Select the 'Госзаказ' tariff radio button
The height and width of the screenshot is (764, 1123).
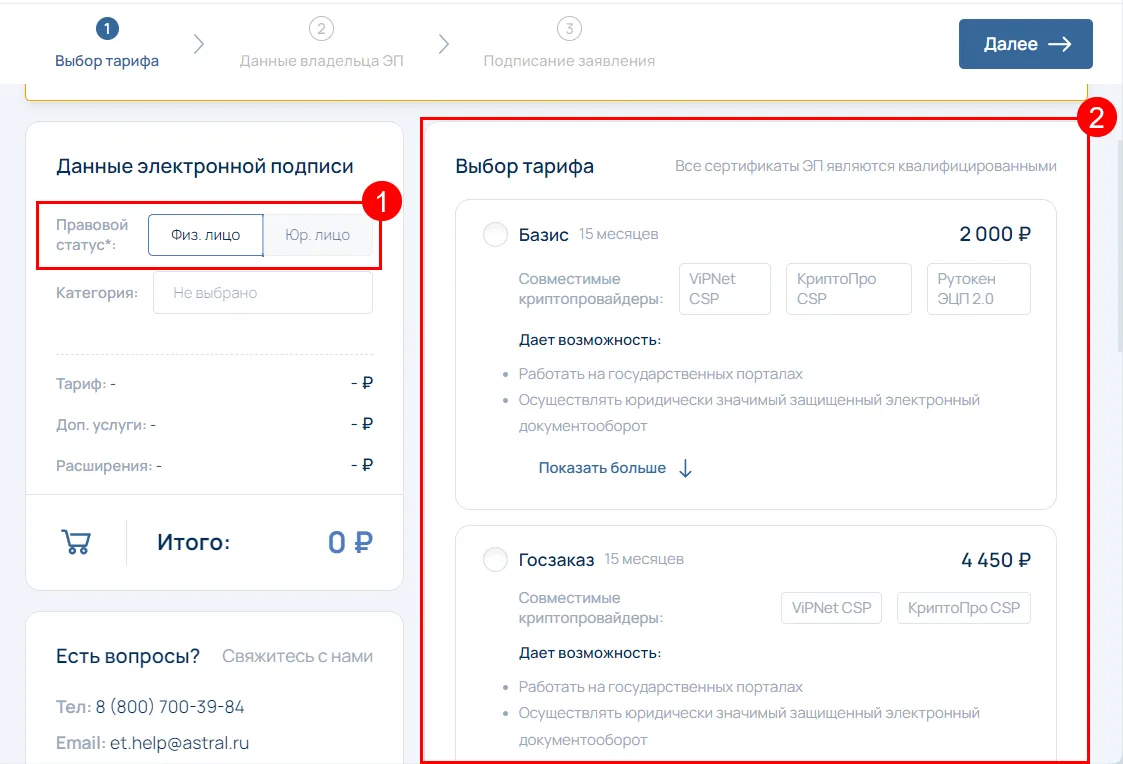tap(495, 560)
